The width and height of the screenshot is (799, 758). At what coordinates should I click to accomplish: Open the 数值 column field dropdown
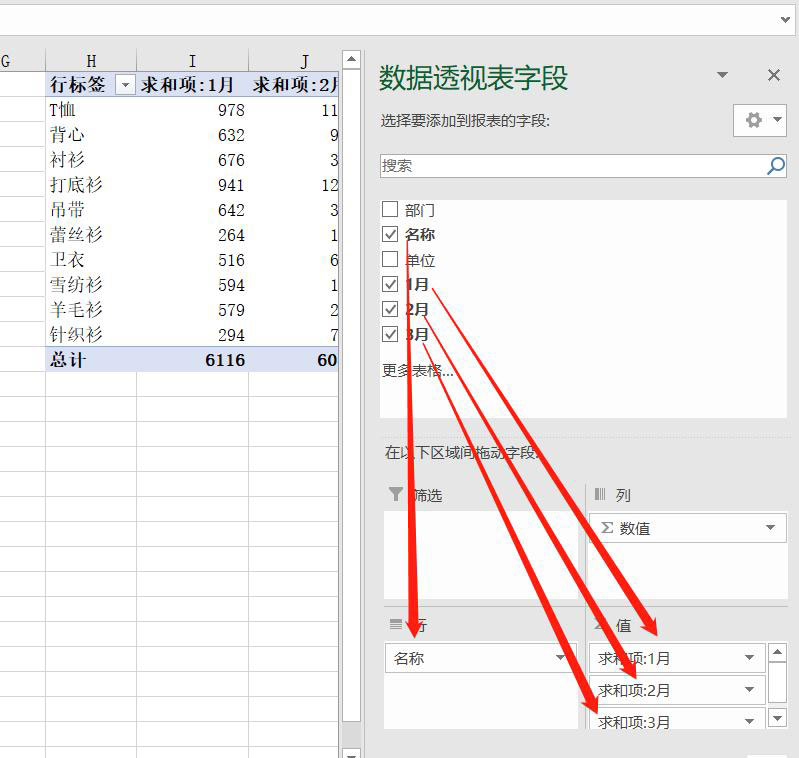(770, 528)
